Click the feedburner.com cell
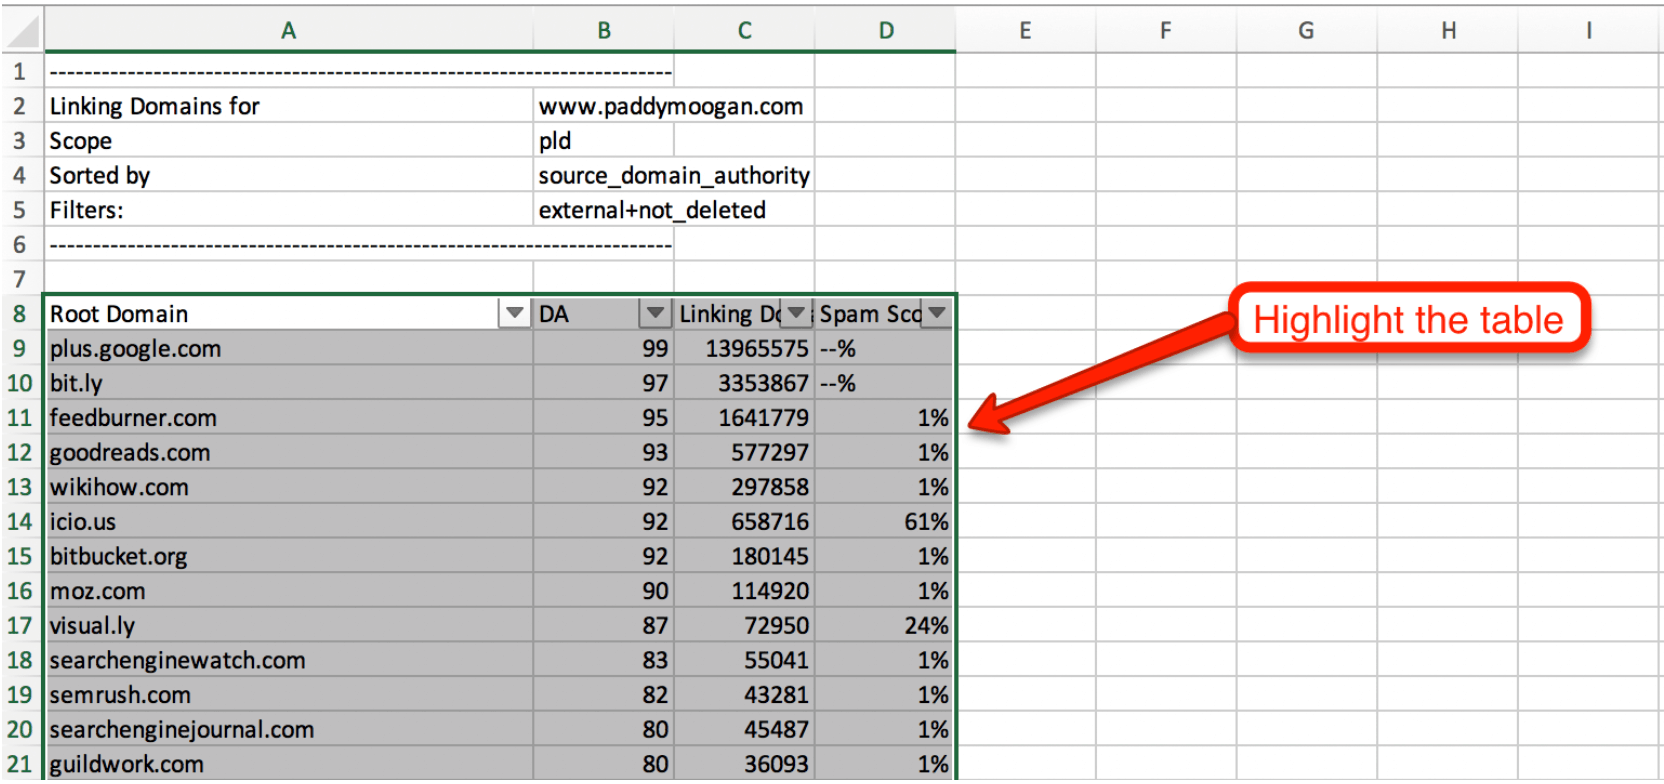Screen dimensions: 1664x784 click(x=289, y=418)
